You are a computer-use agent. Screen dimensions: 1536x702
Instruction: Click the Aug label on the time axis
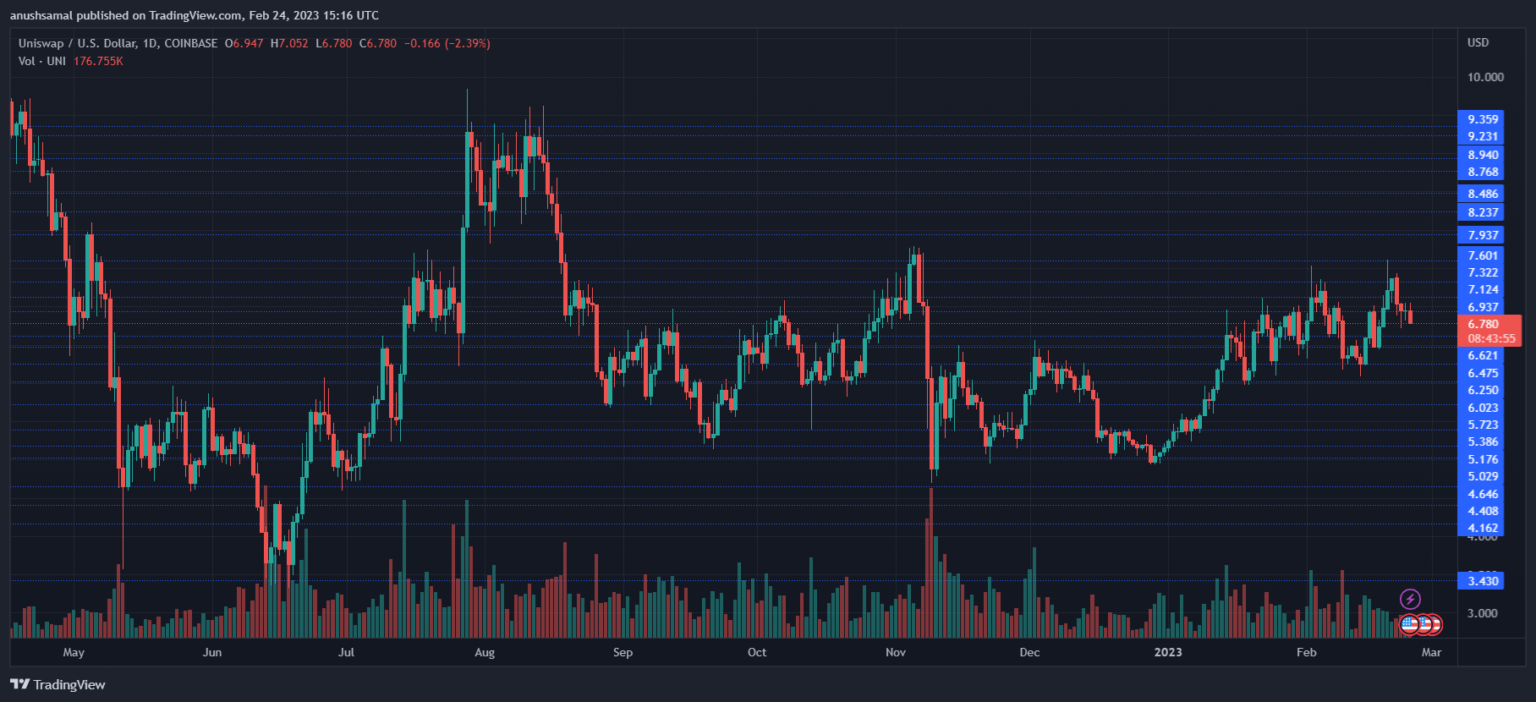tap(484, 653)
